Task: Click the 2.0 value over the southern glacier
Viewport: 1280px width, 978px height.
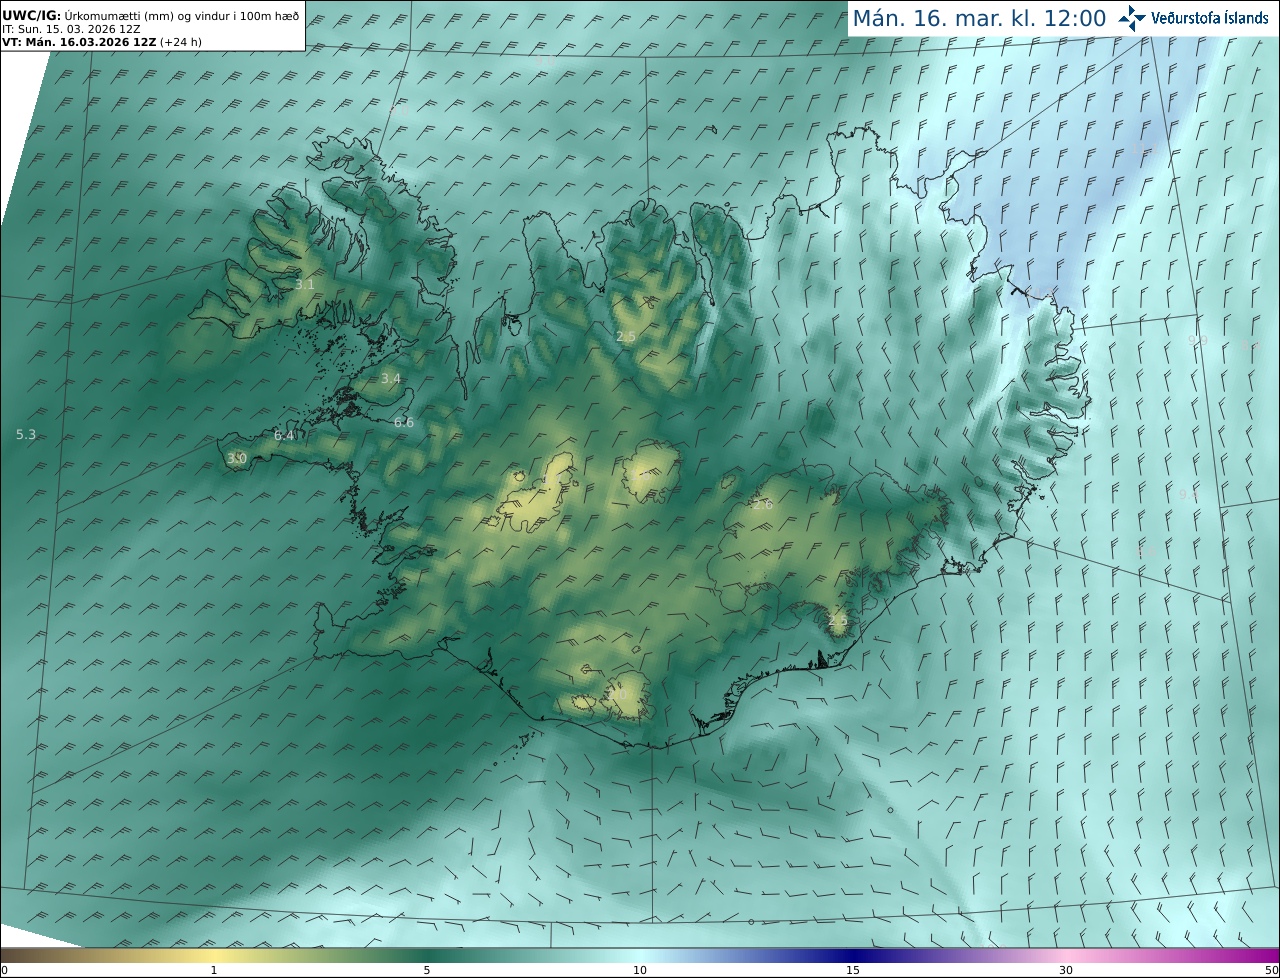Action: pos(619,693)
